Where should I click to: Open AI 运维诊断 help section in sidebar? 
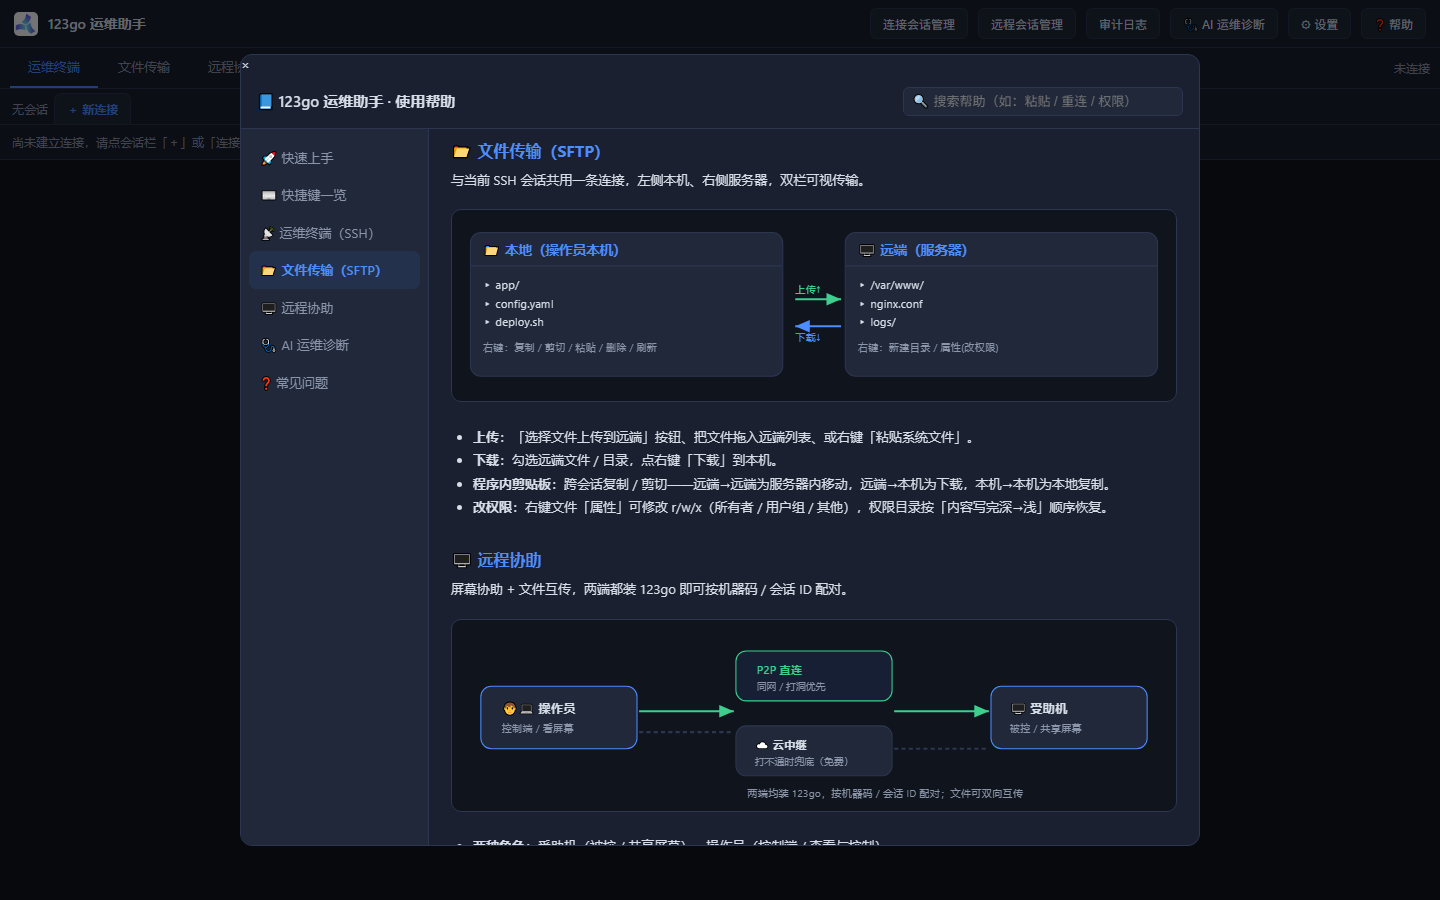[334, 345]
